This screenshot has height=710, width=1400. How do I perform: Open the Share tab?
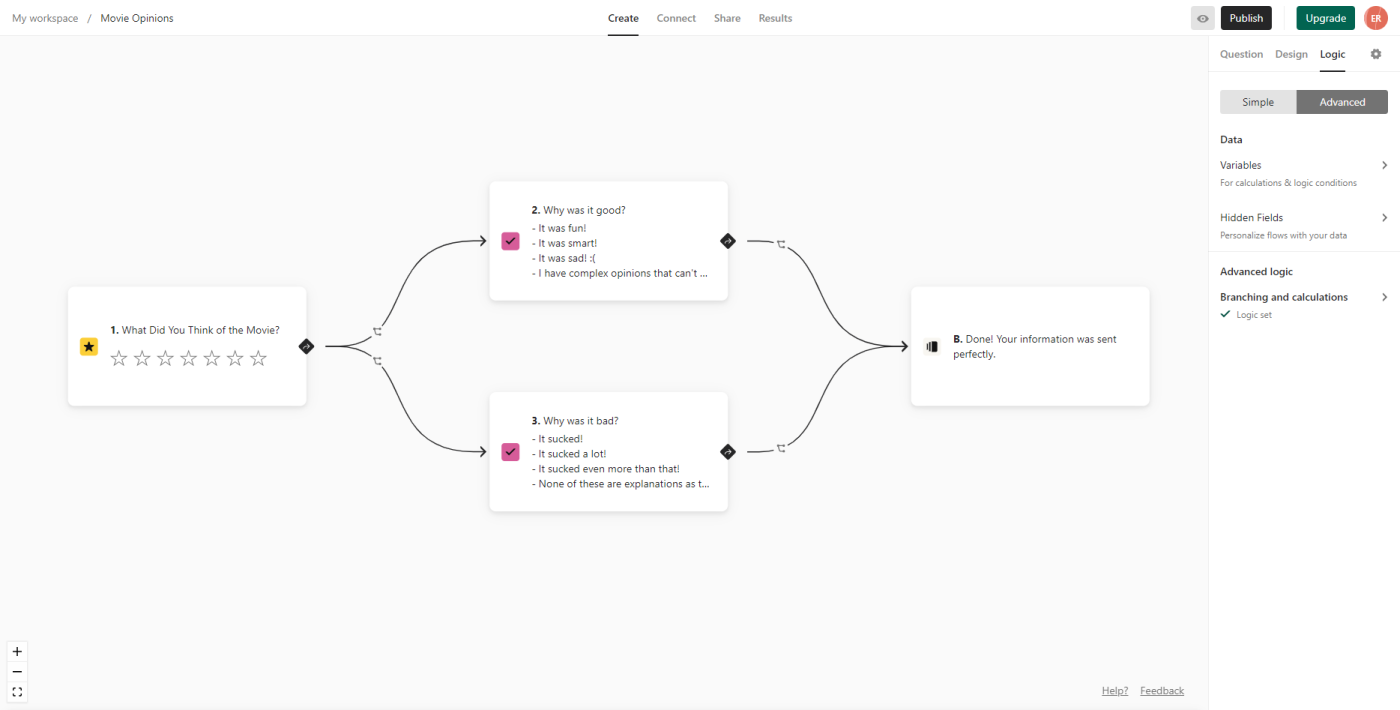(727, 18)
